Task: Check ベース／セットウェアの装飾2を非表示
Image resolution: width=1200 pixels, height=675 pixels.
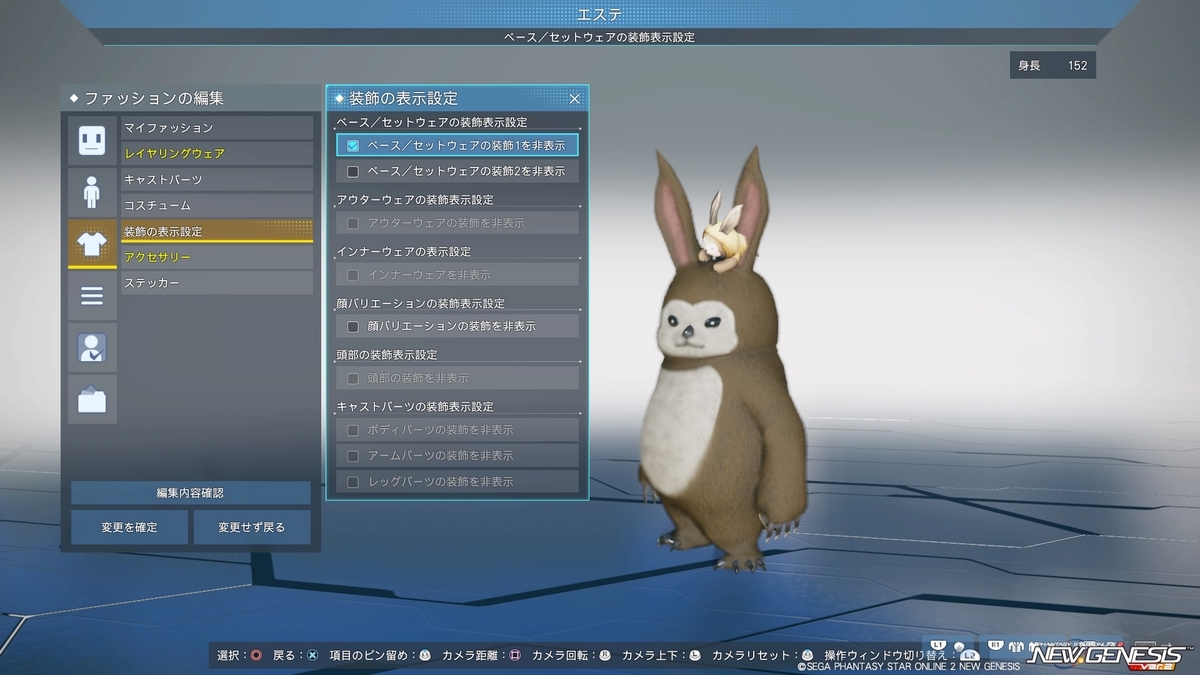Action: click(x=353, y=172)
